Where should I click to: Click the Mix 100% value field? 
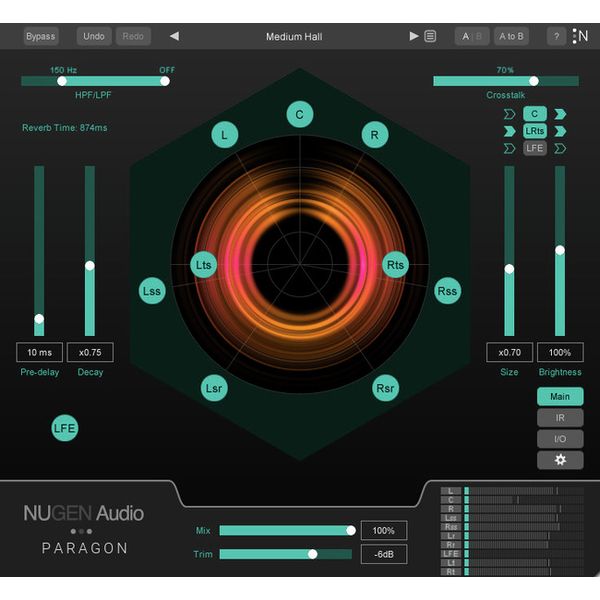384,531
